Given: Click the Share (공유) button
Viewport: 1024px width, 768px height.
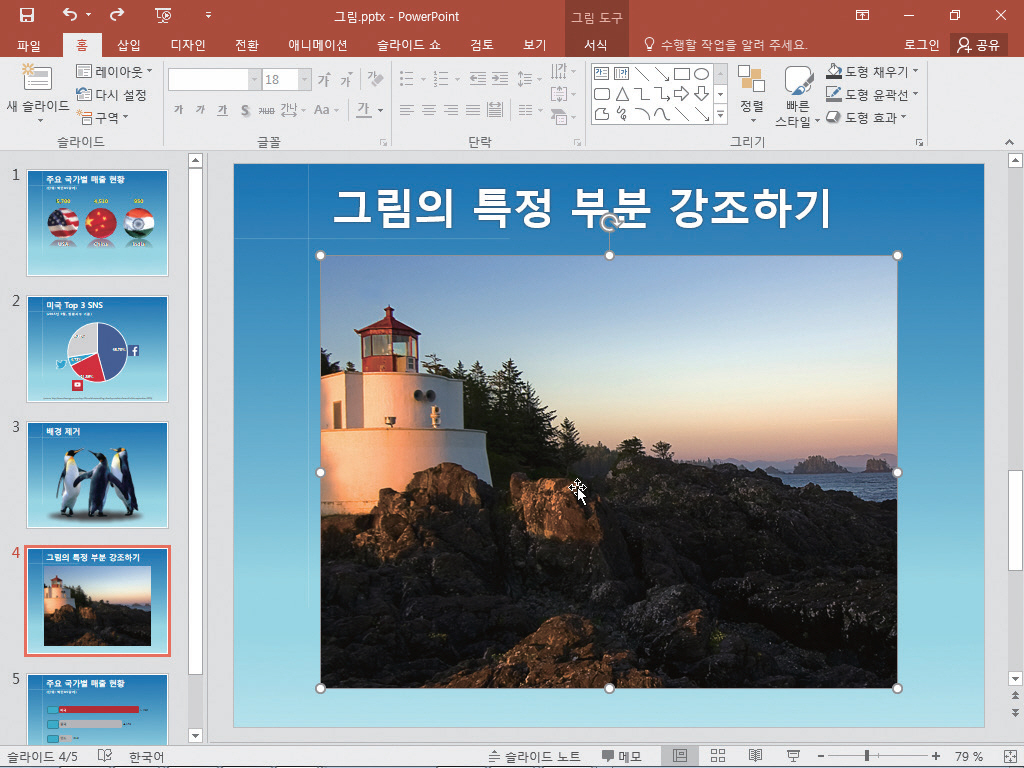Looking at the screenshot, I should click(x=978, y=45).
